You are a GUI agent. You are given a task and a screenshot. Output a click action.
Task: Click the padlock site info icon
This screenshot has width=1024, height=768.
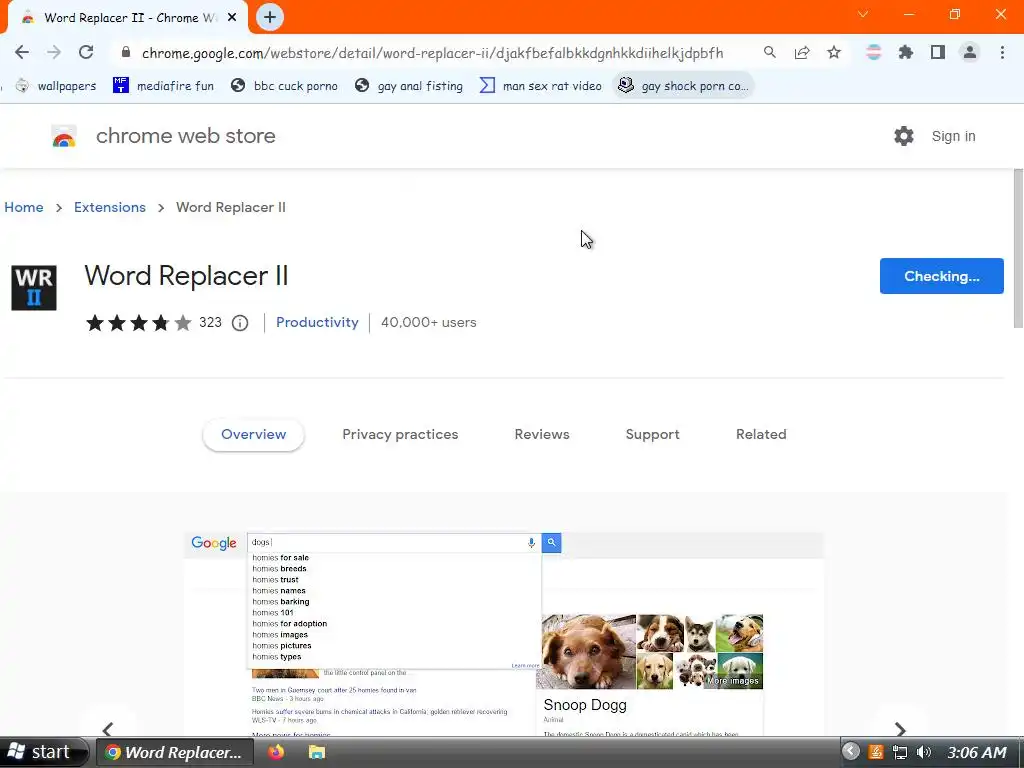pyautogui.click(x=126, y=52)
